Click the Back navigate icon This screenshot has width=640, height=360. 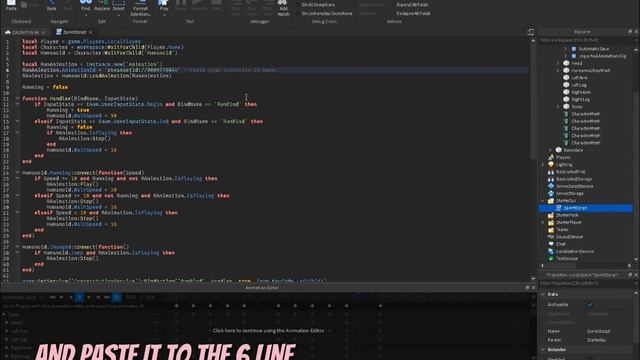tap(51, 5)
